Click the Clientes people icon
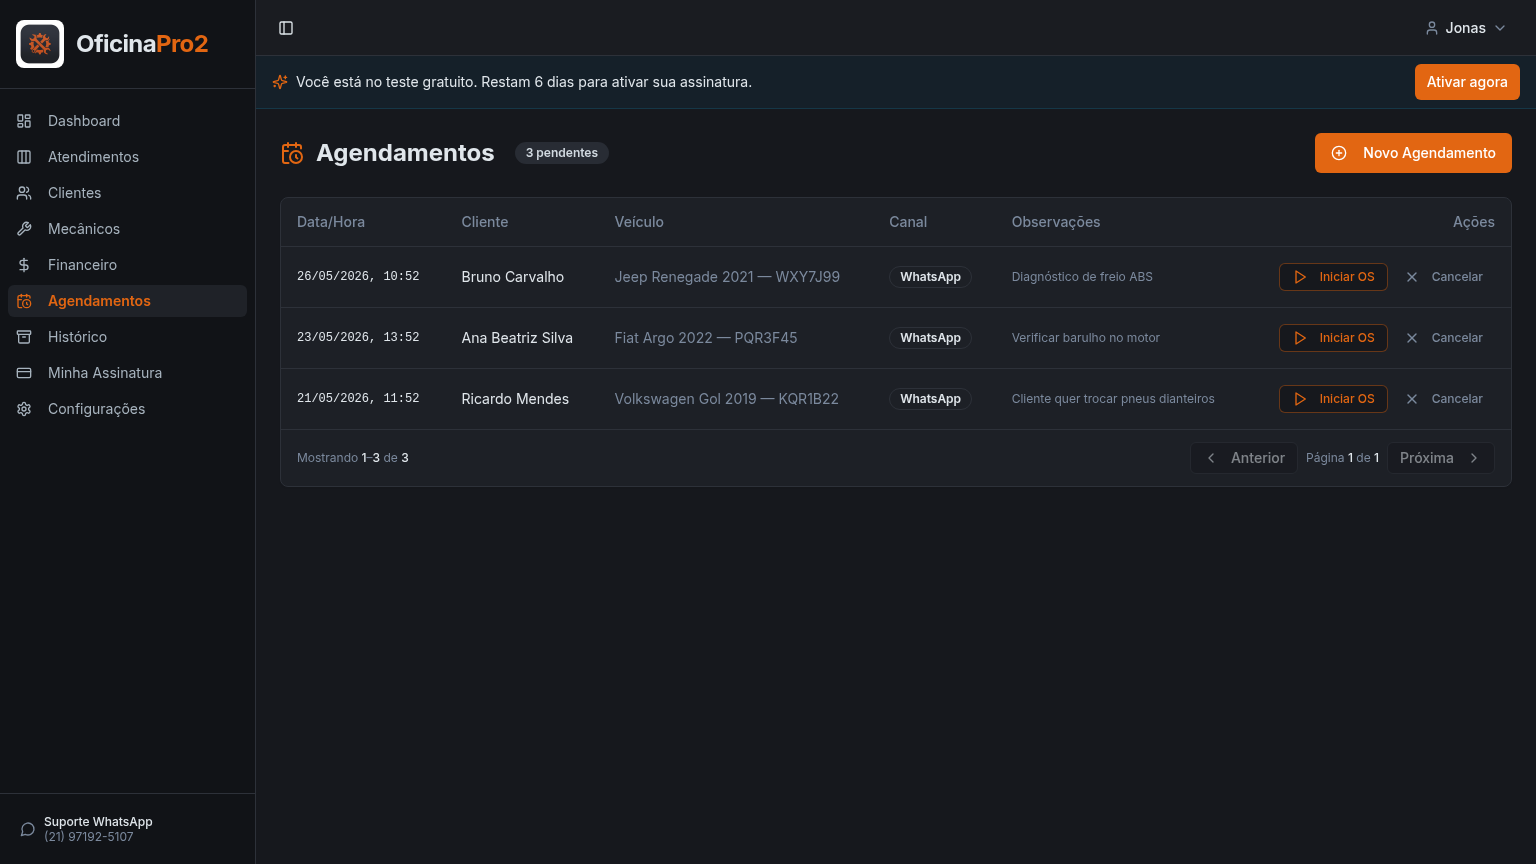This screenshot has width=1536, height=864. (24, 193)
